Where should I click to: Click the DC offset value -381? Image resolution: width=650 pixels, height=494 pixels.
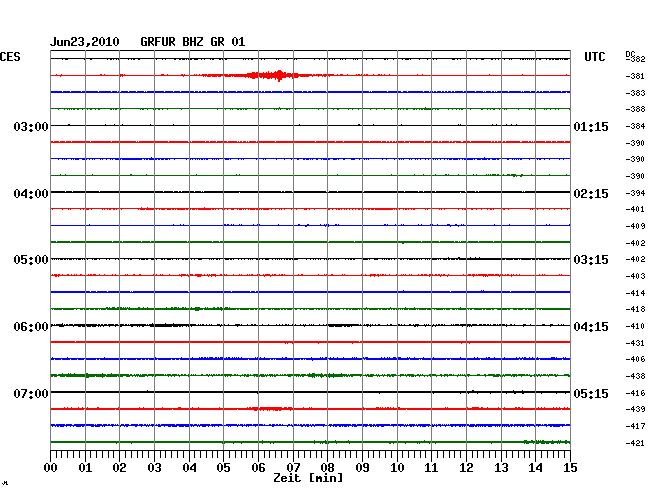[635, 76]
